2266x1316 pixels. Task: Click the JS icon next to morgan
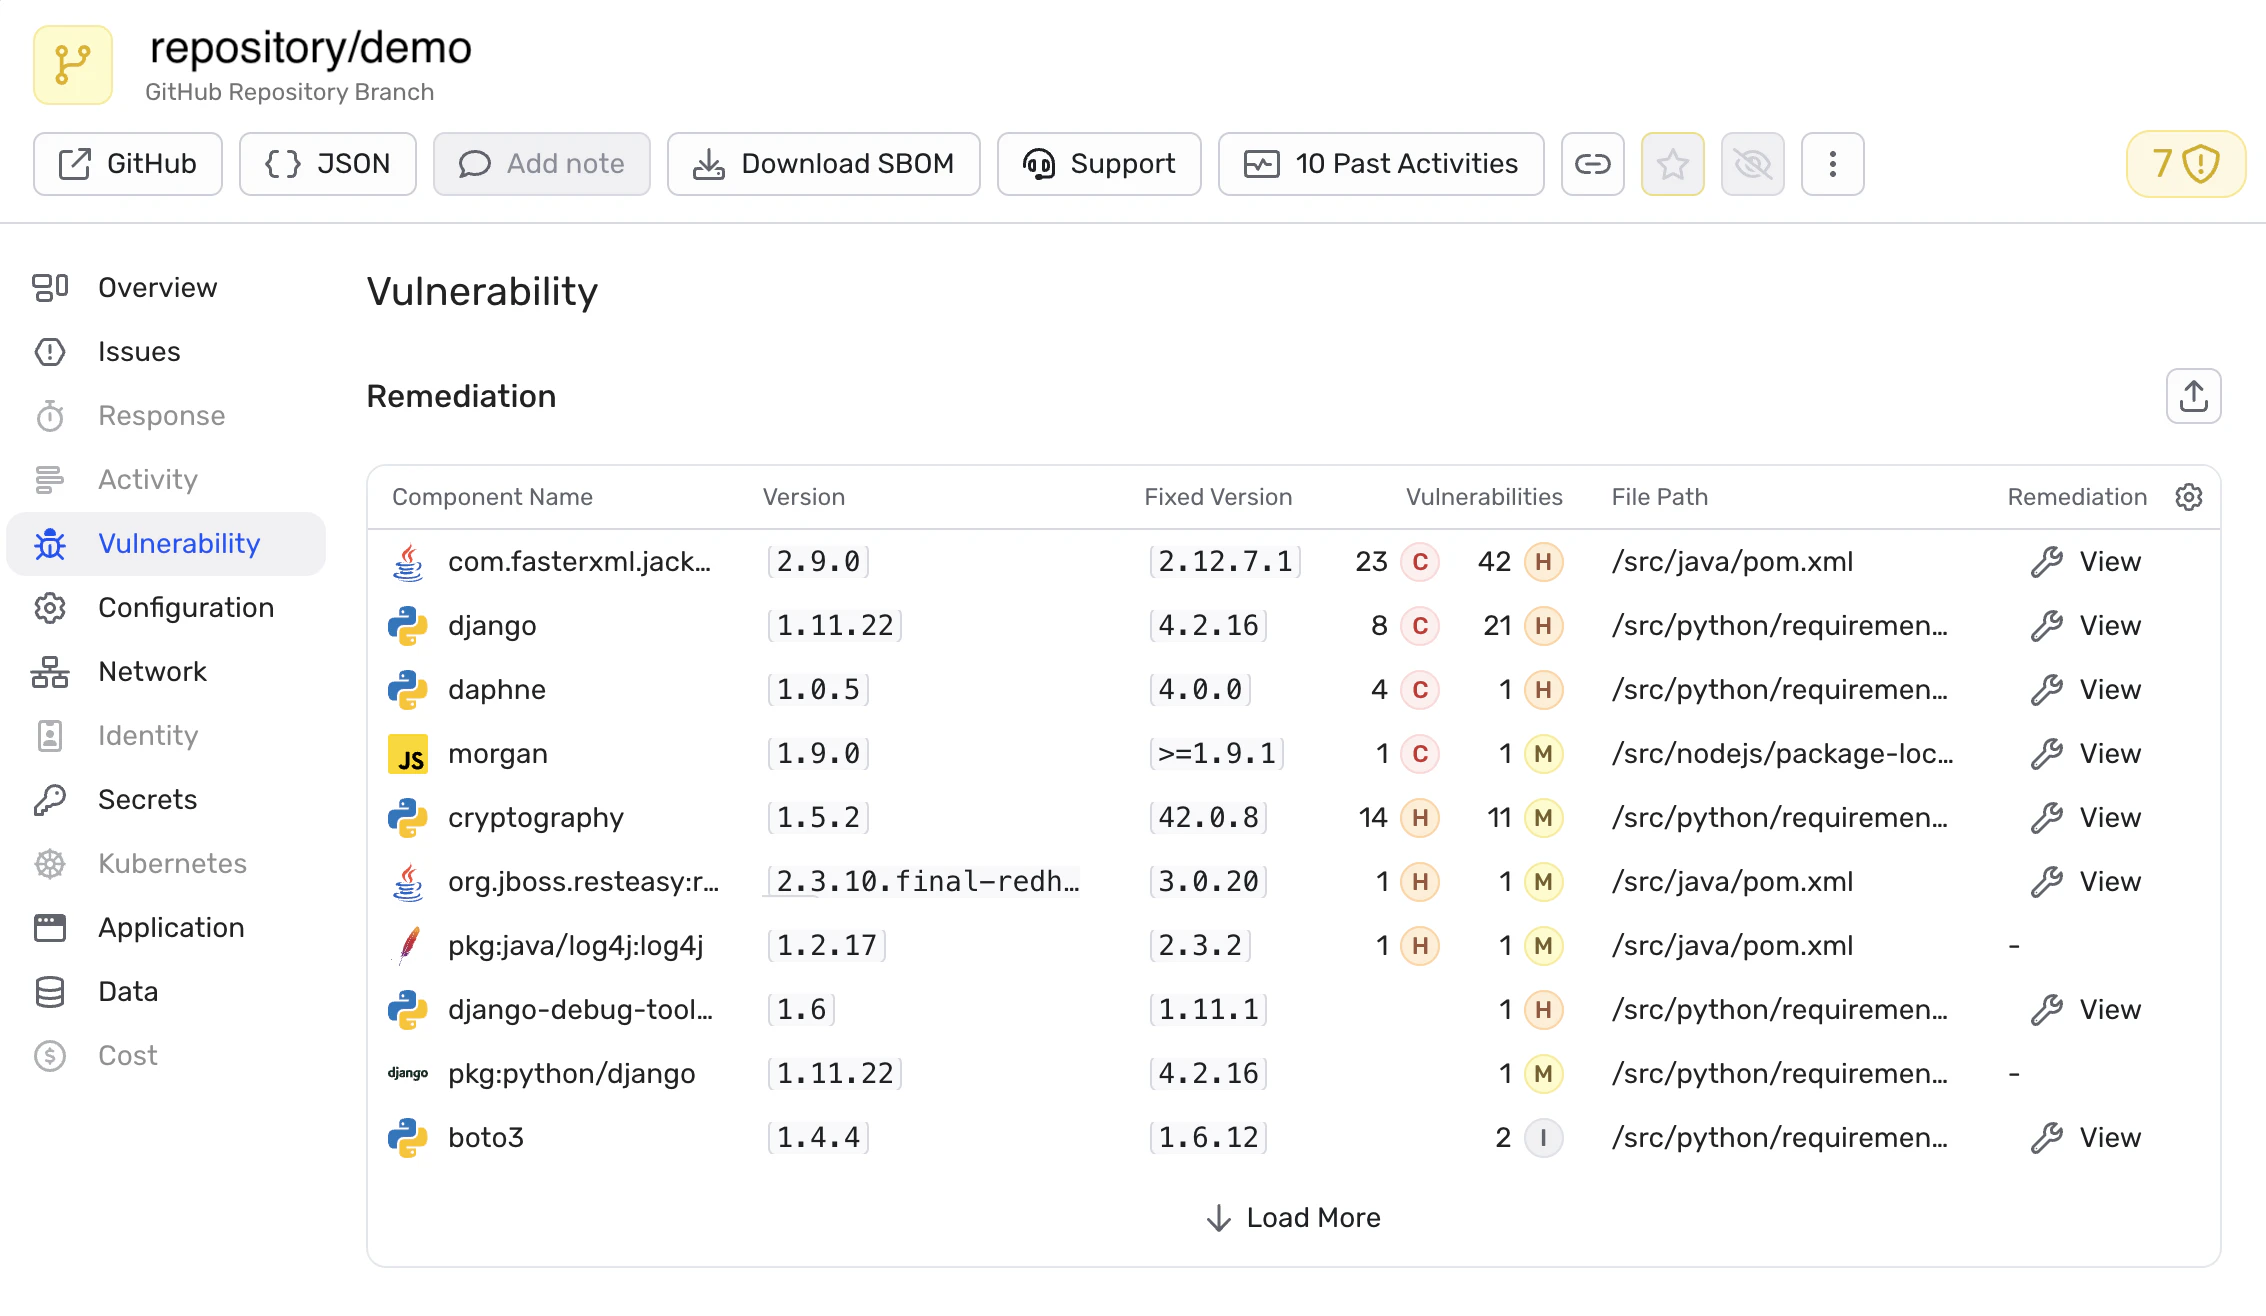click(408, 754)
